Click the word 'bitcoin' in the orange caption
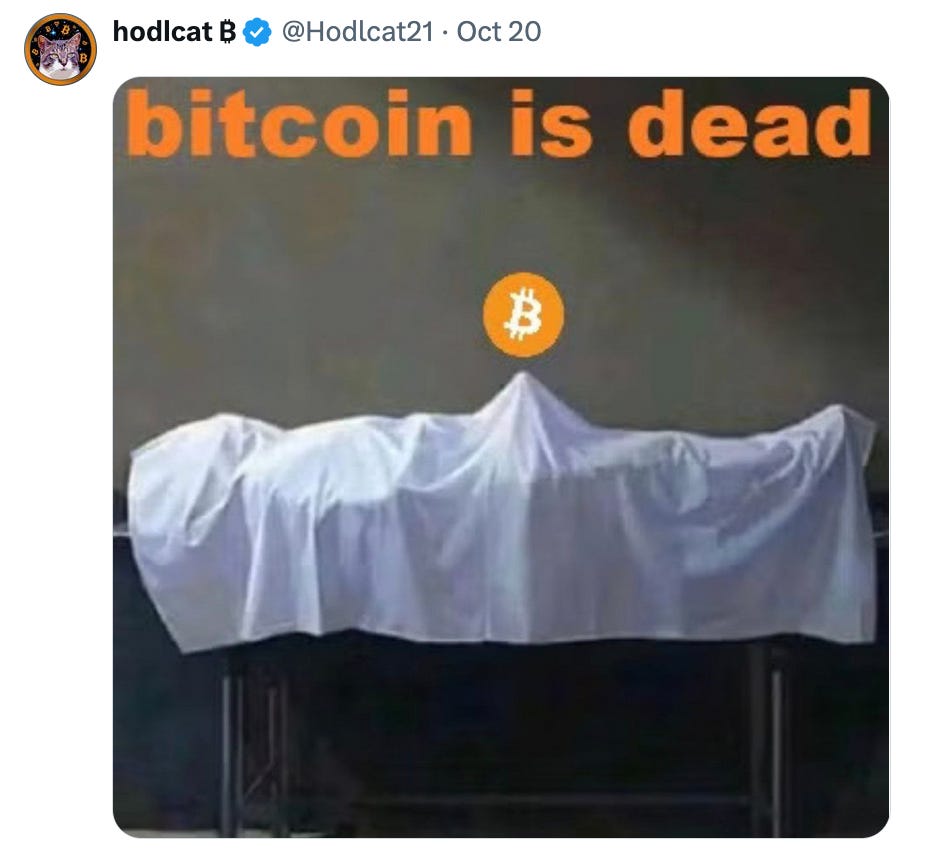 [x=300, y=123]
